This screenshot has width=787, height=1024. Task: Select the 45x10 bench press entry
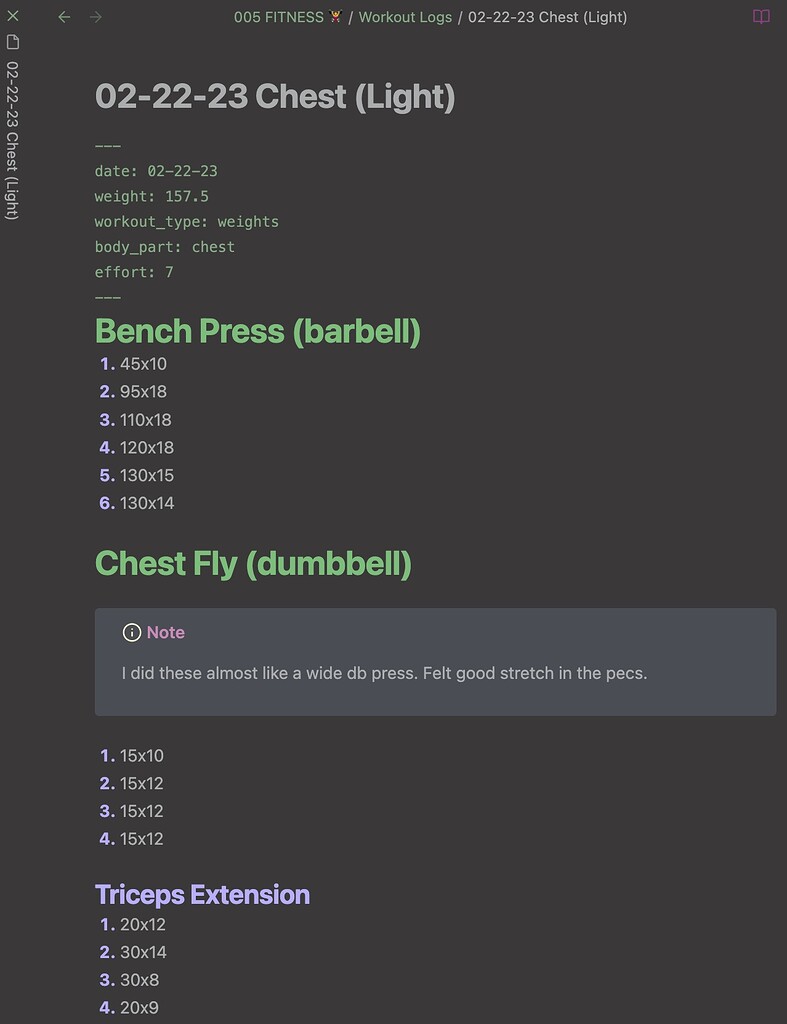click(x=144, y=363)
